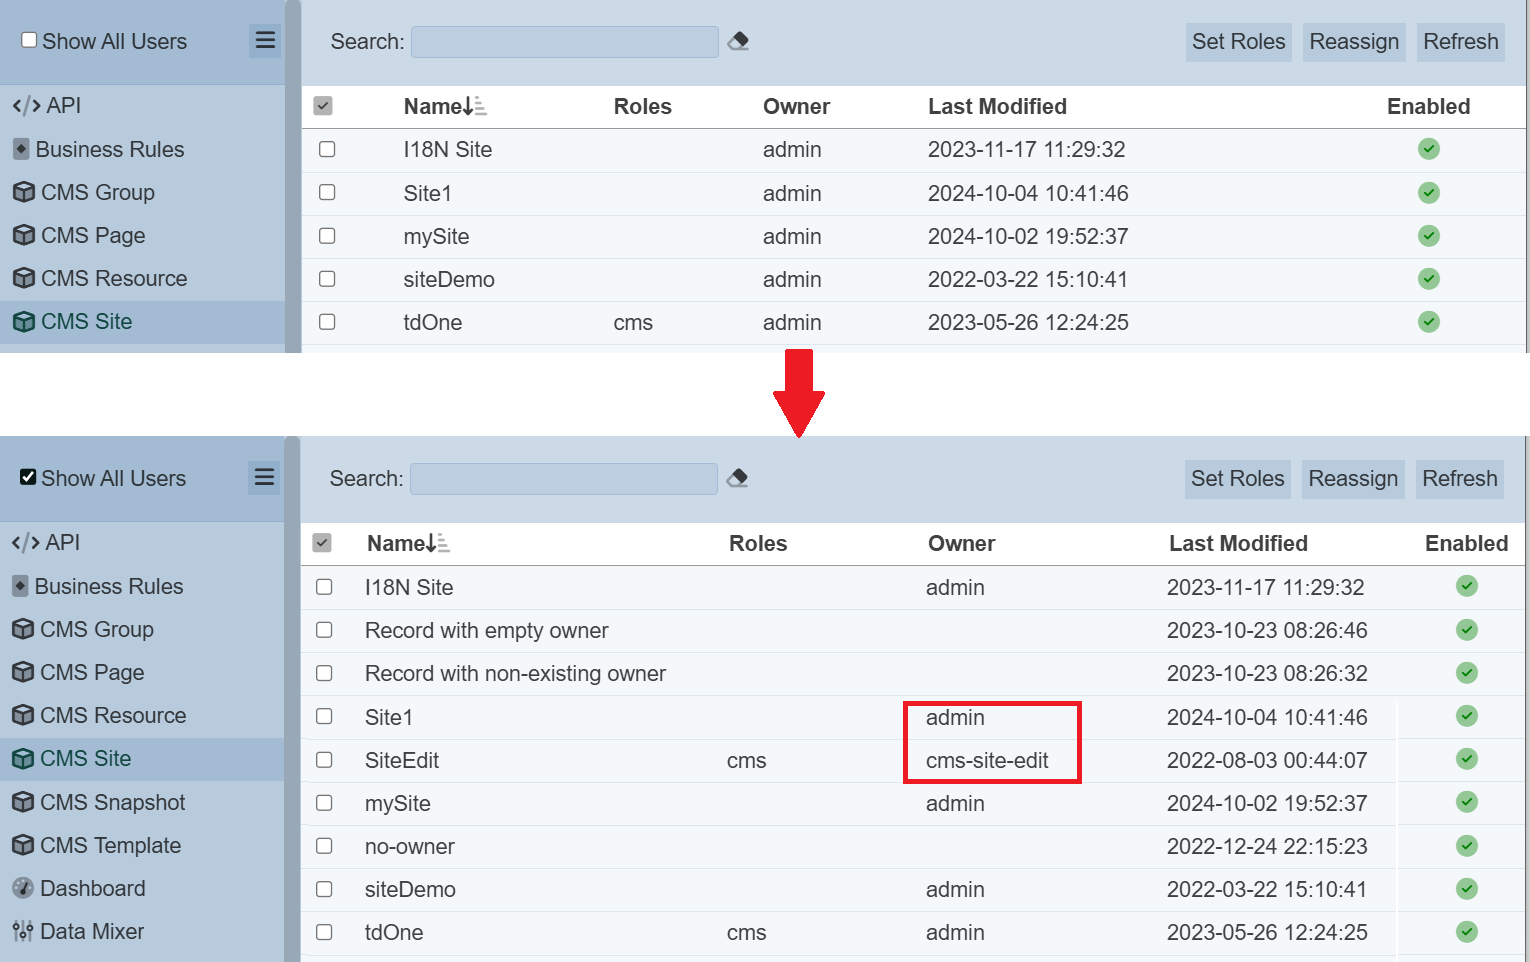Screen dimensions: 1530x962
Task: Select the SiteEdit row checkbox
Action: 324,760
